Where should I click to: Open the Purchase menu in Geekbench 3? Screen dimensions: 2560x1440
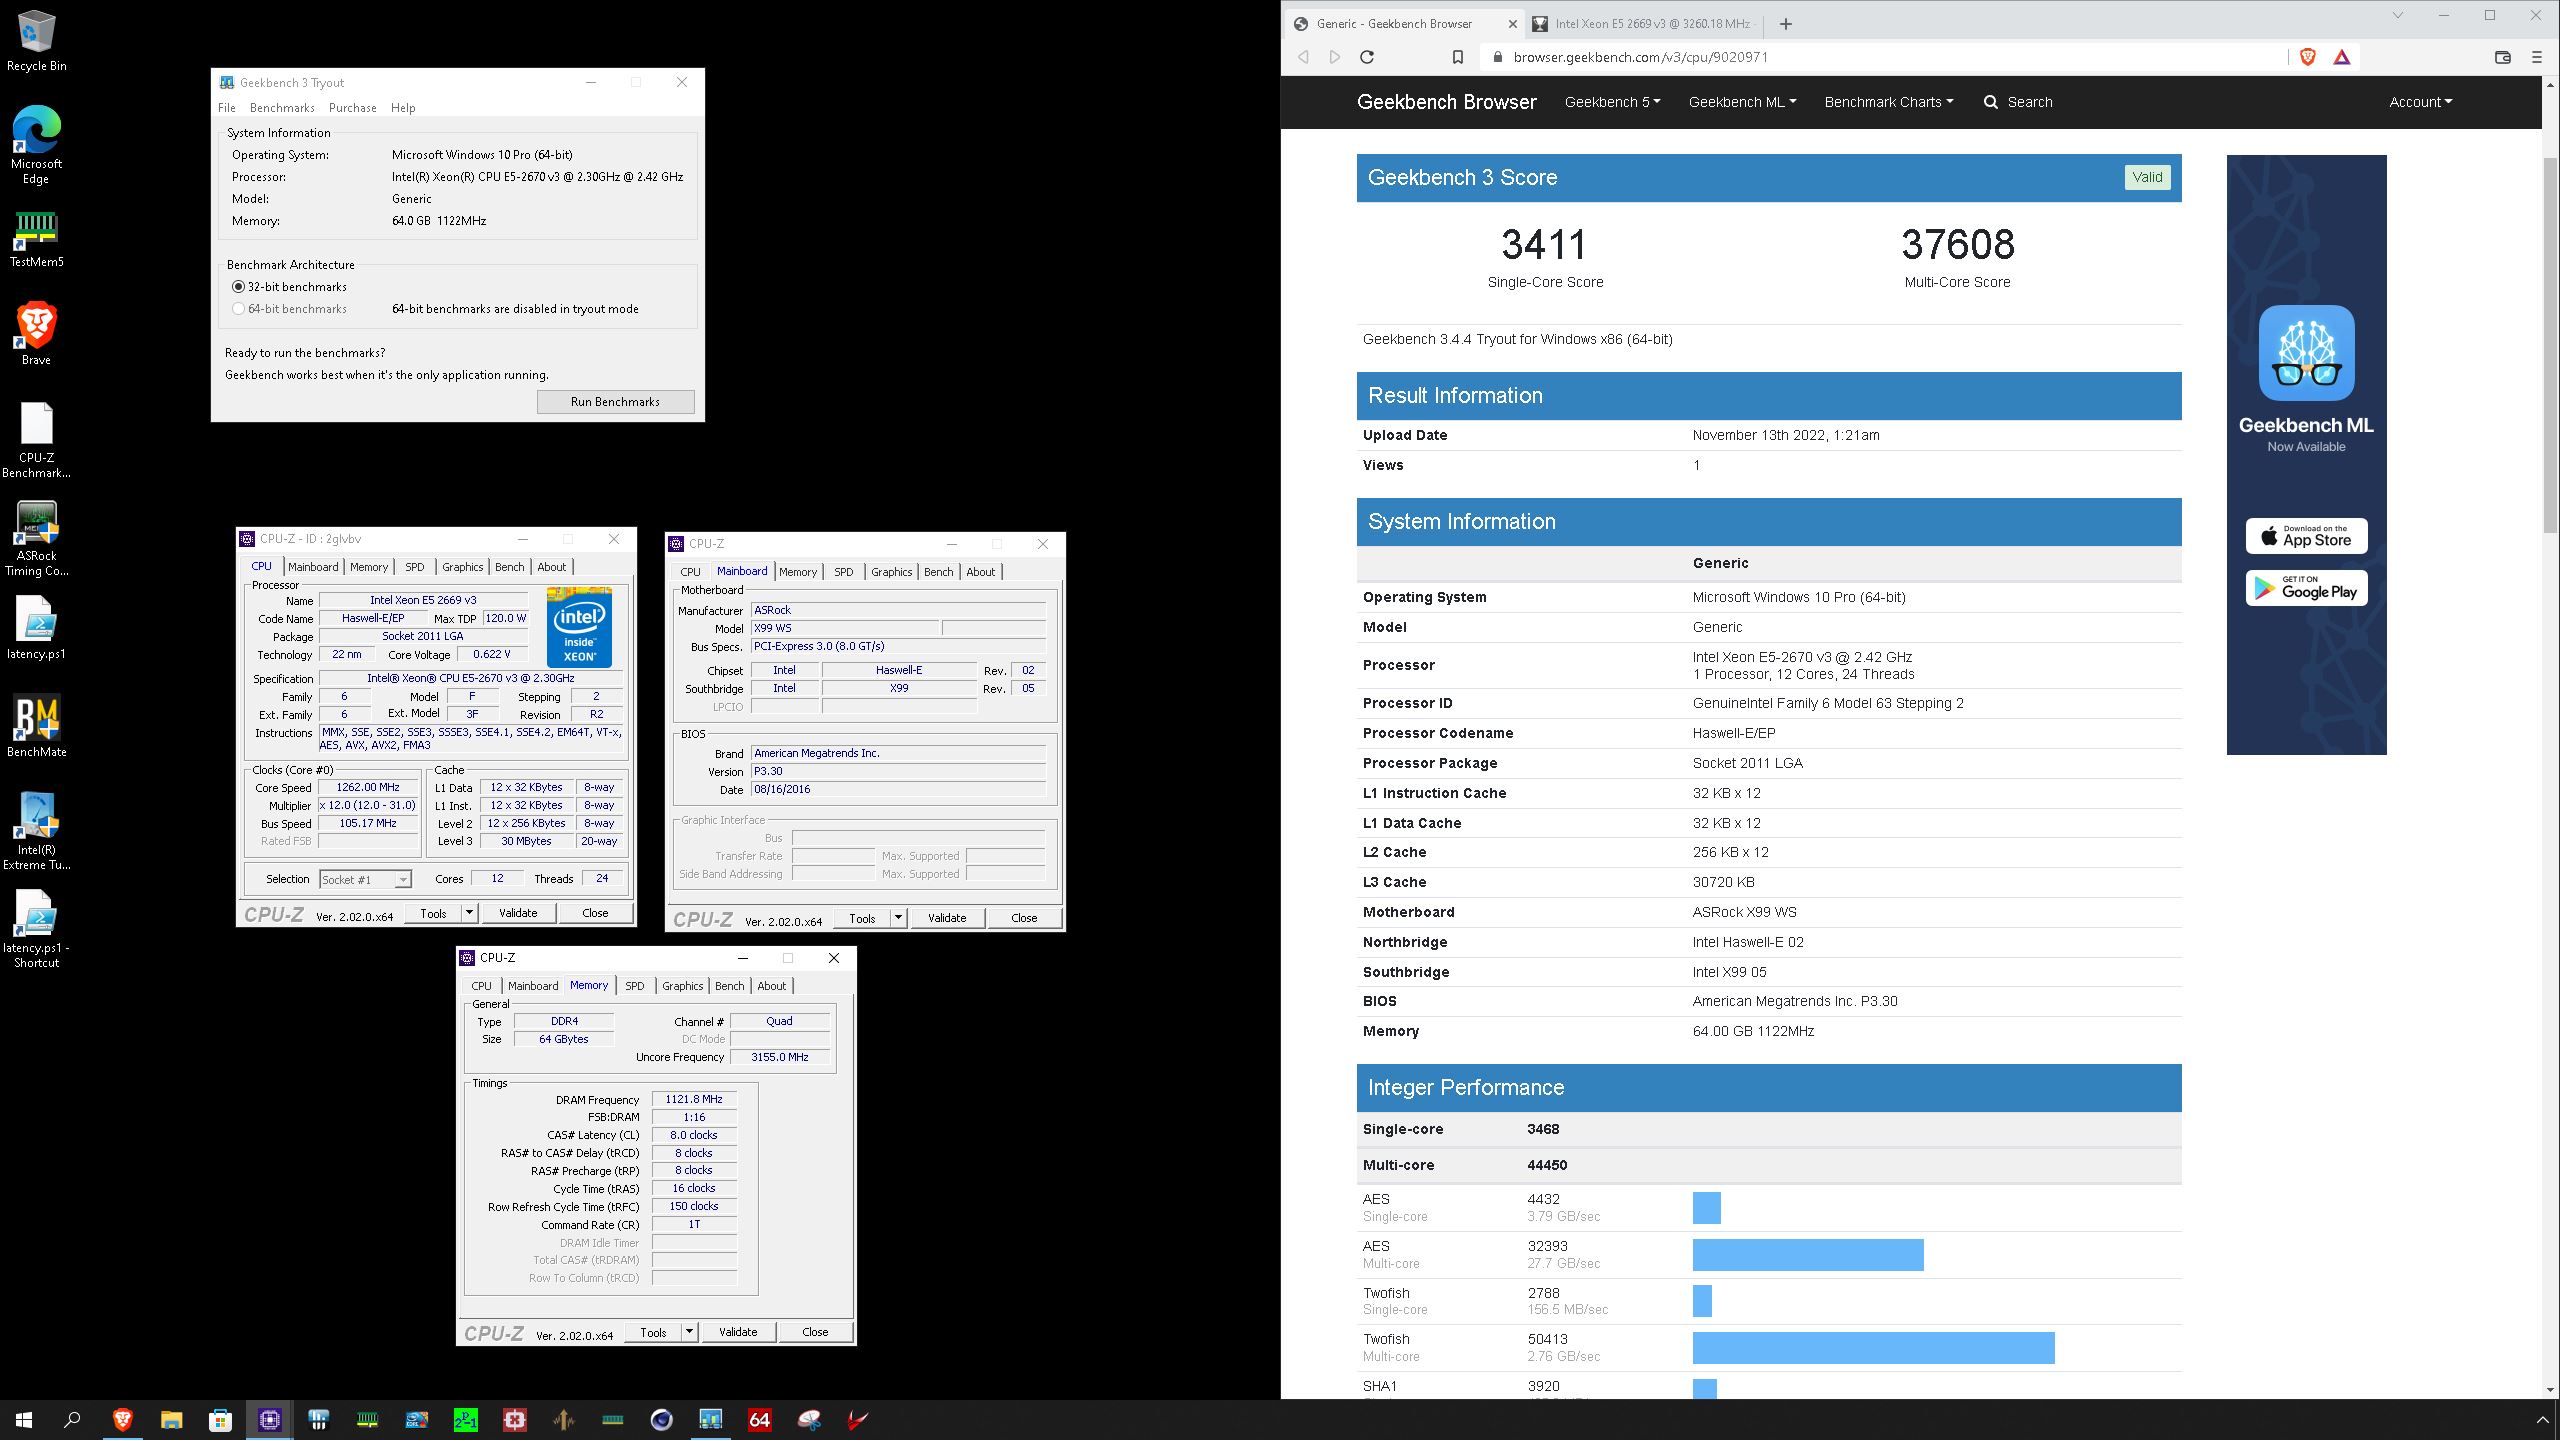(353, 108)
